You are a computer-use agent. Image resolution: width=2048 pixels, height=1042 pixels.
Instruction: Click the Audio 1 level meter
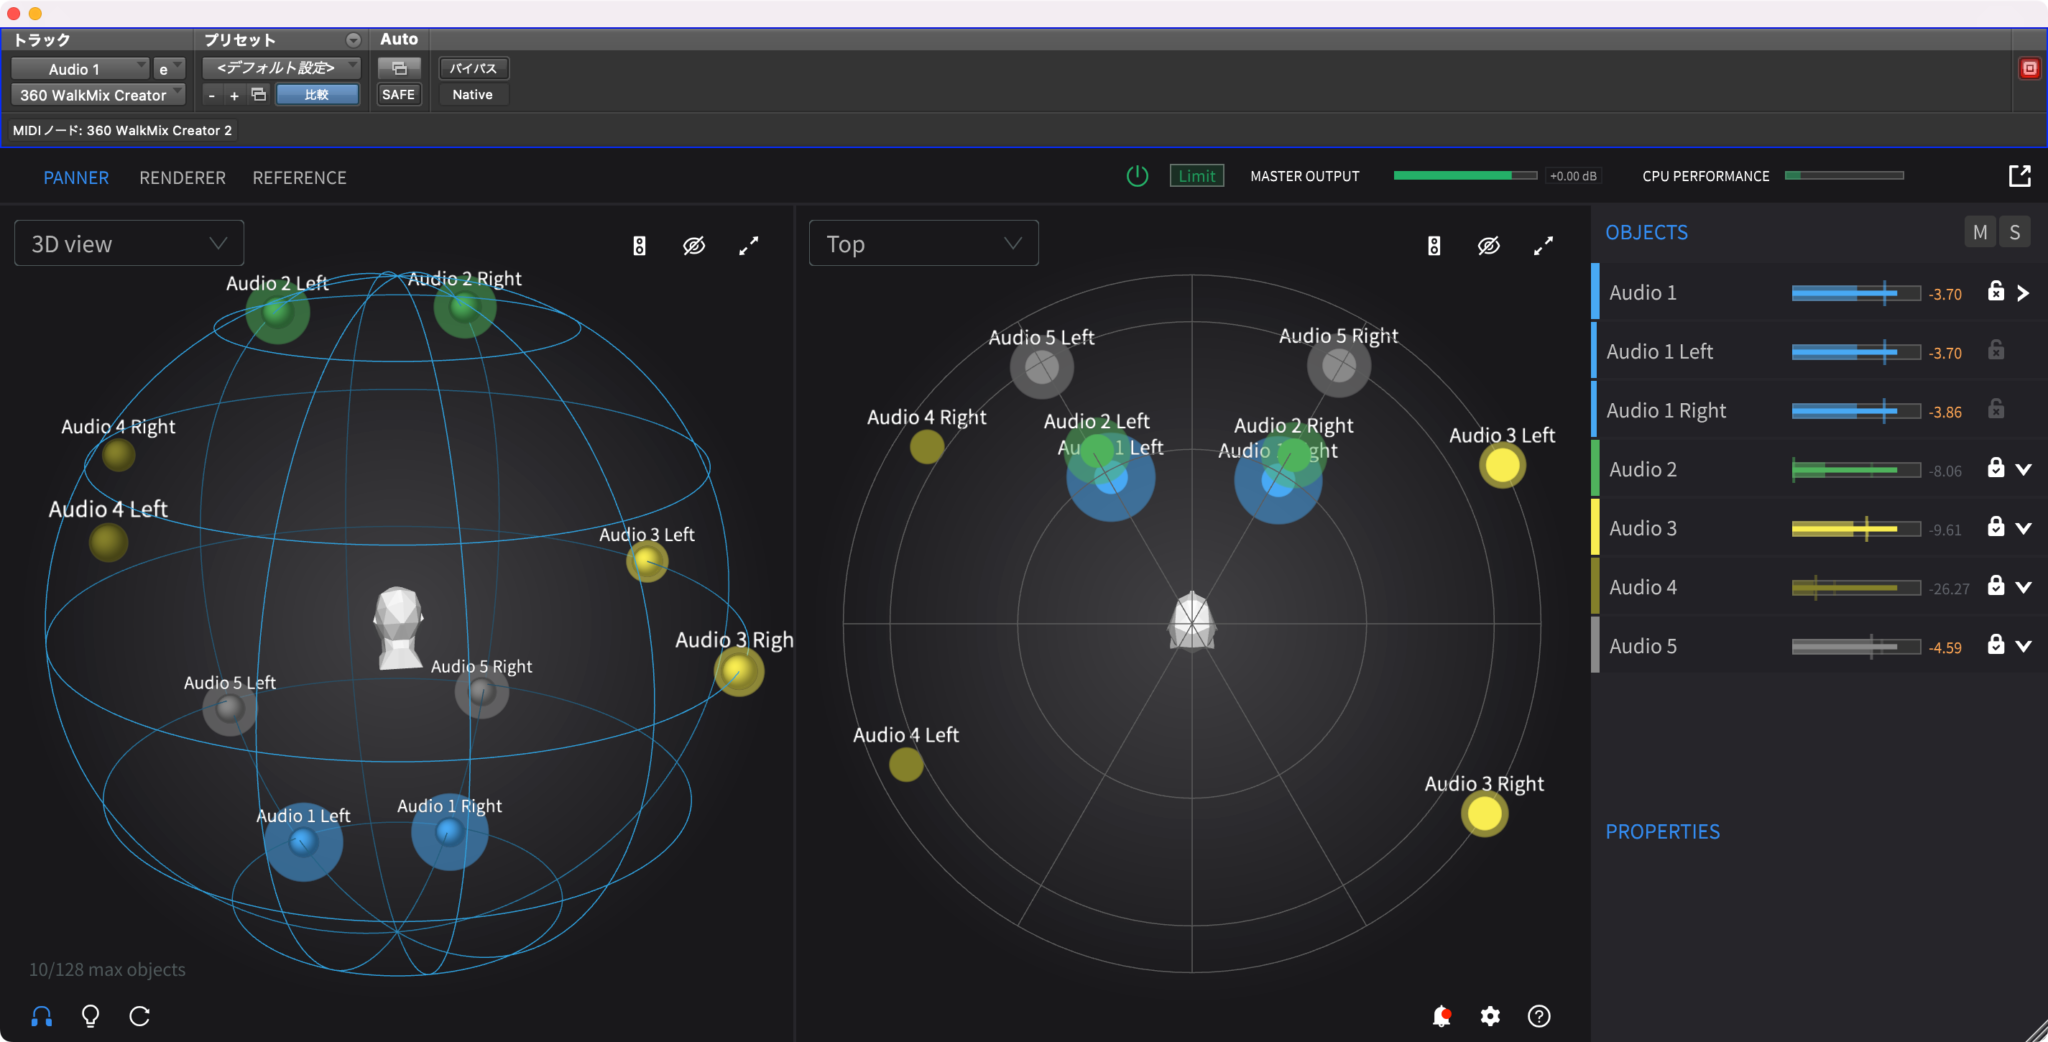pos(1855,292)
